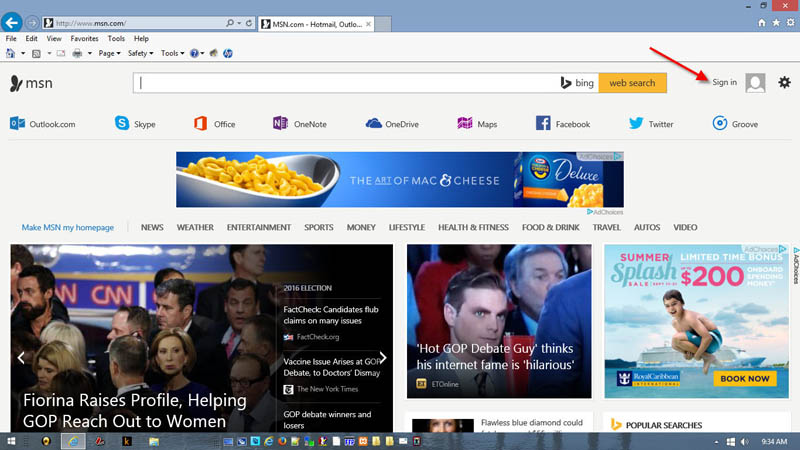The image size is (800, 450).
Task: Open the Tools dropdown in command bar
Action: [x=172, y=53]
